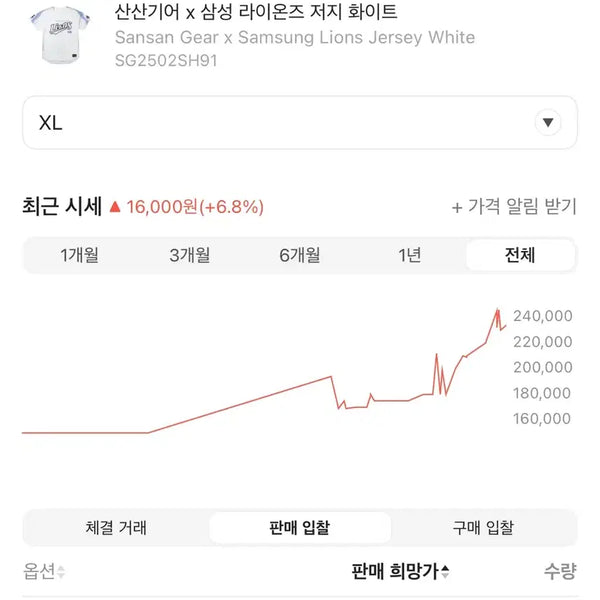This screenshot has height=600, width=600.
Task: Sort by 판매 희망가 arrows
Action: click(x=445, y=572)
